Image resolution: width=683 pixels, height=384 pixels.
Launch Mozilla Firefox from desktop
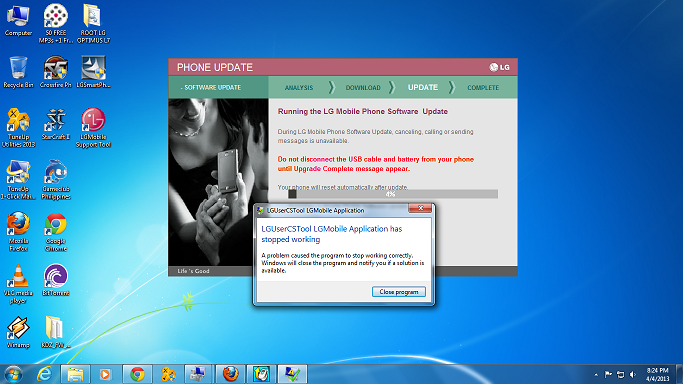tap(18, 232)
